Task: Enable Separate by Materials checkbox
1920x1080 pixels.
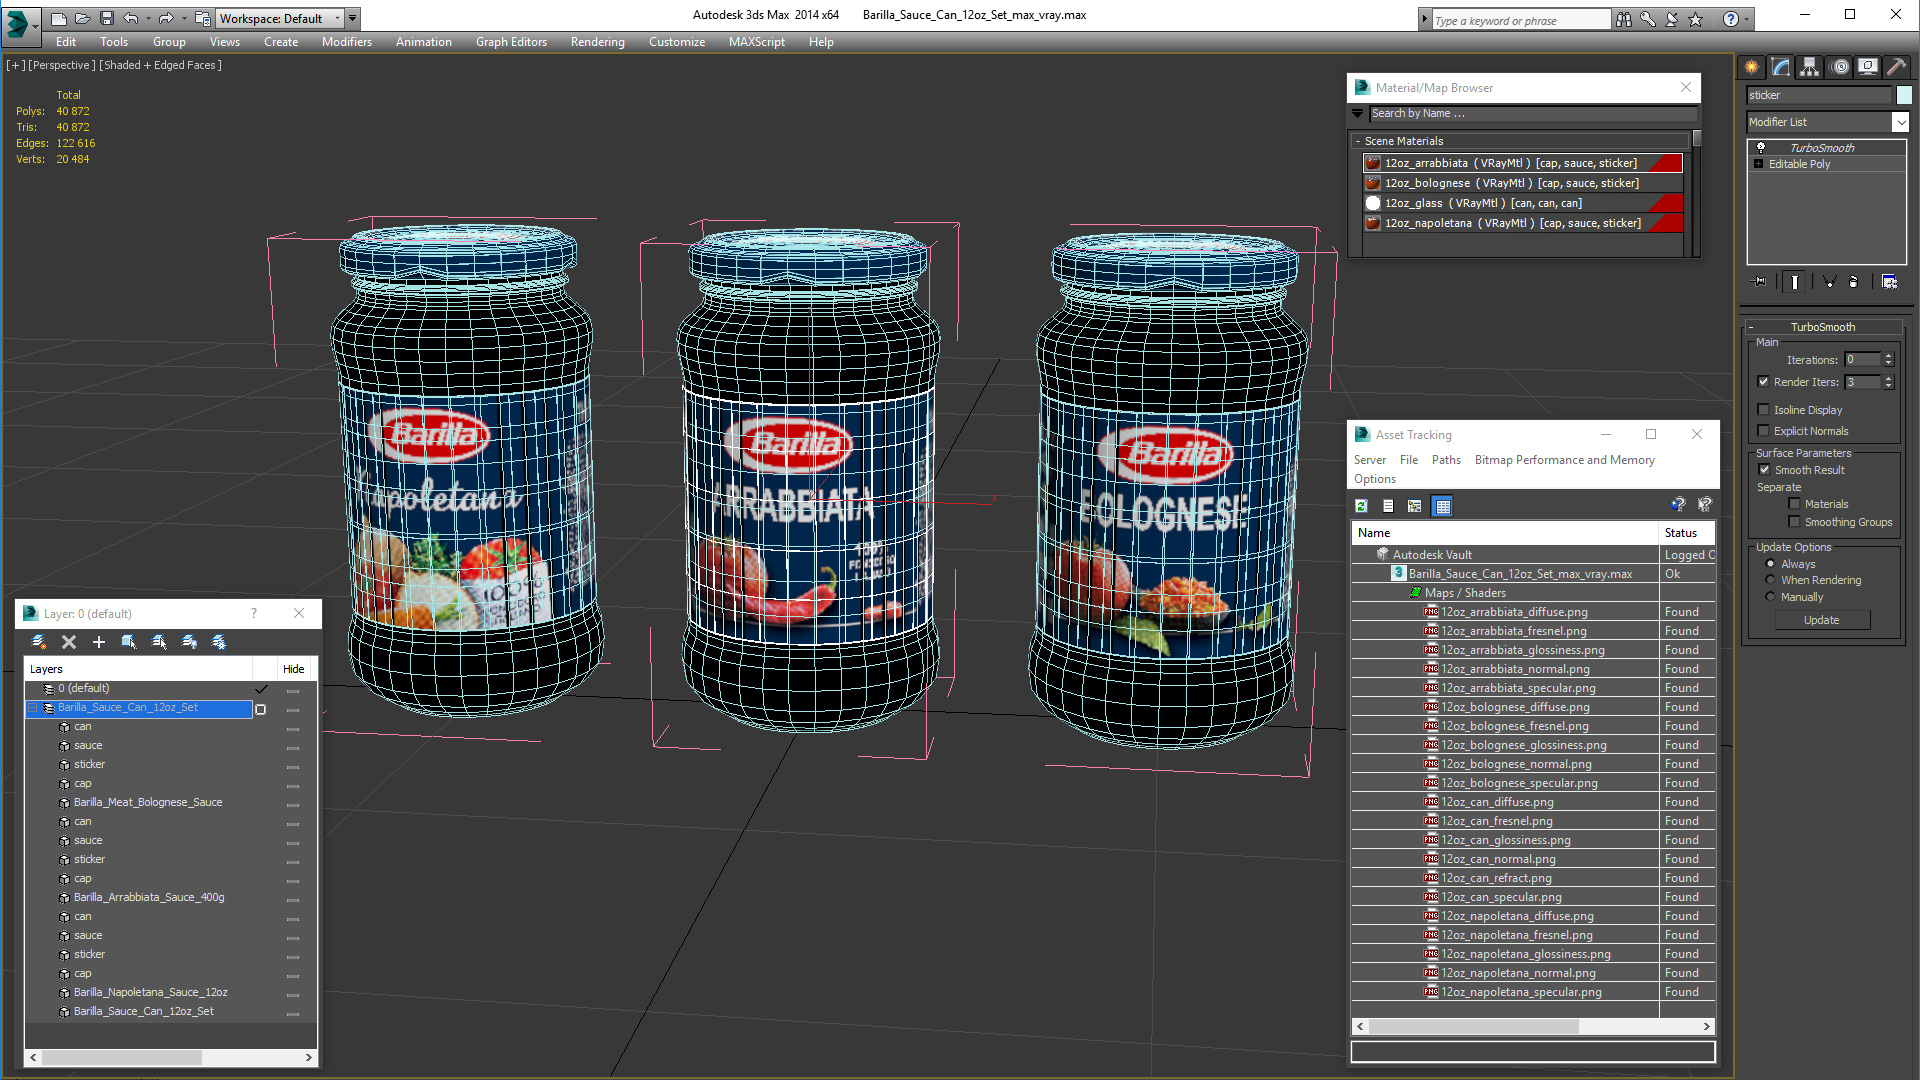Action: pos(1794,503)
